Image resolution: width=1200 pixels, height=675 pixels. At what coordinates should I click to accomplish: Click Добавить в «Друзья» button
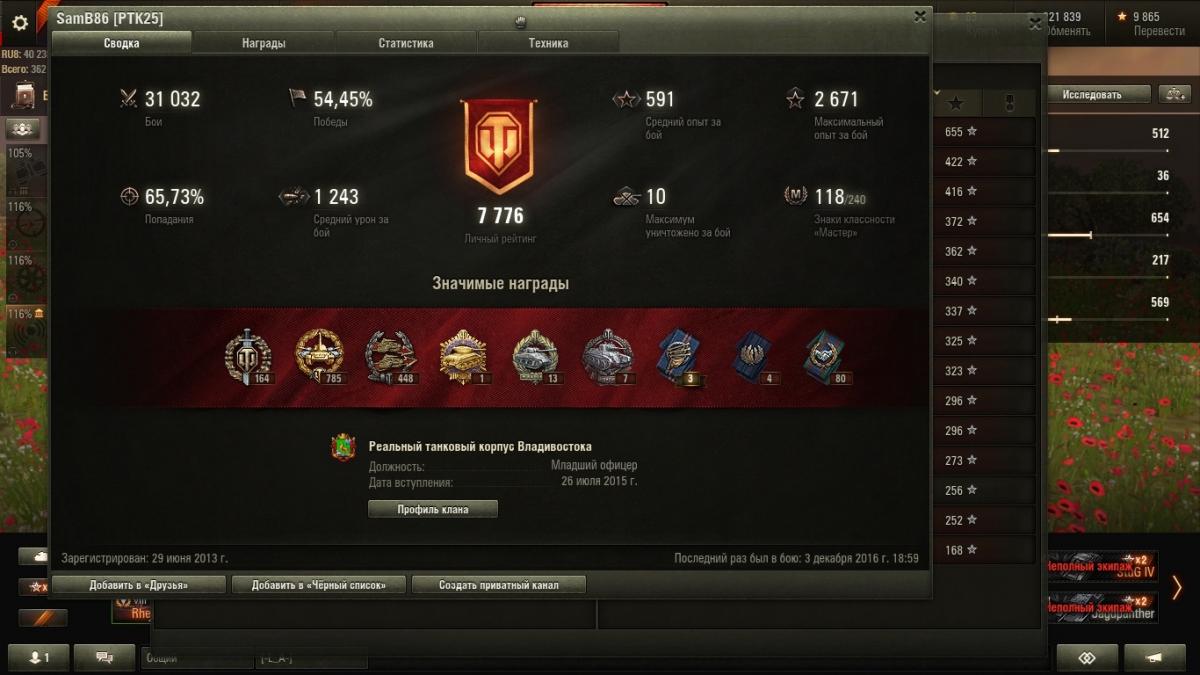[x=138, y=585]
